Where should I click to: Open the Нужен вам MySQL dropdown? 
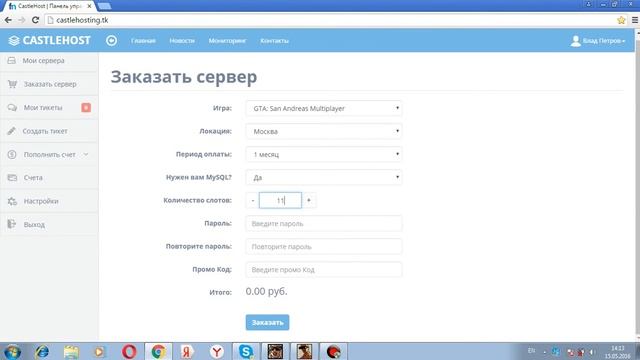[324, 178]
